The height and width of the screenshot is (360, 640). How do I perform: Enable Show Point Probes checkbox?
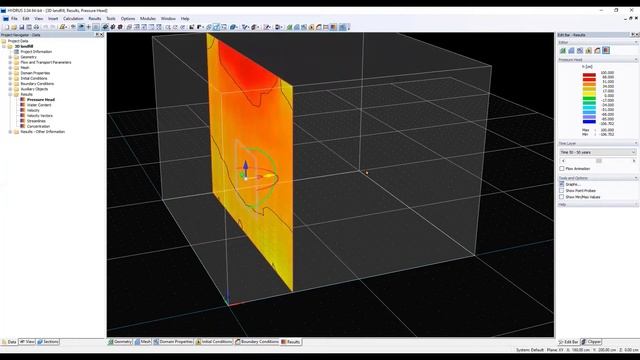coord(562,191)
